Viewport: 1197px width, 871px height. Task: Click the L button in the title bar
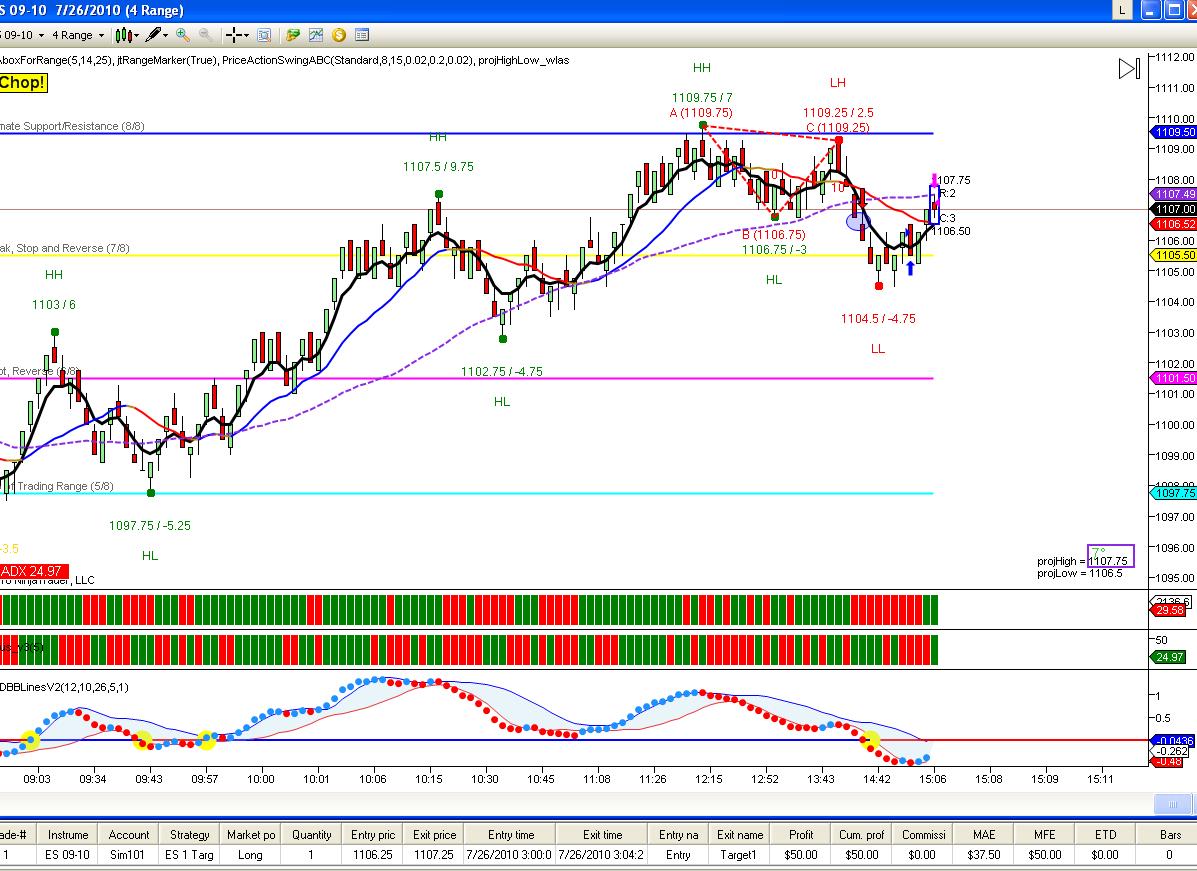coord(1121,10)
